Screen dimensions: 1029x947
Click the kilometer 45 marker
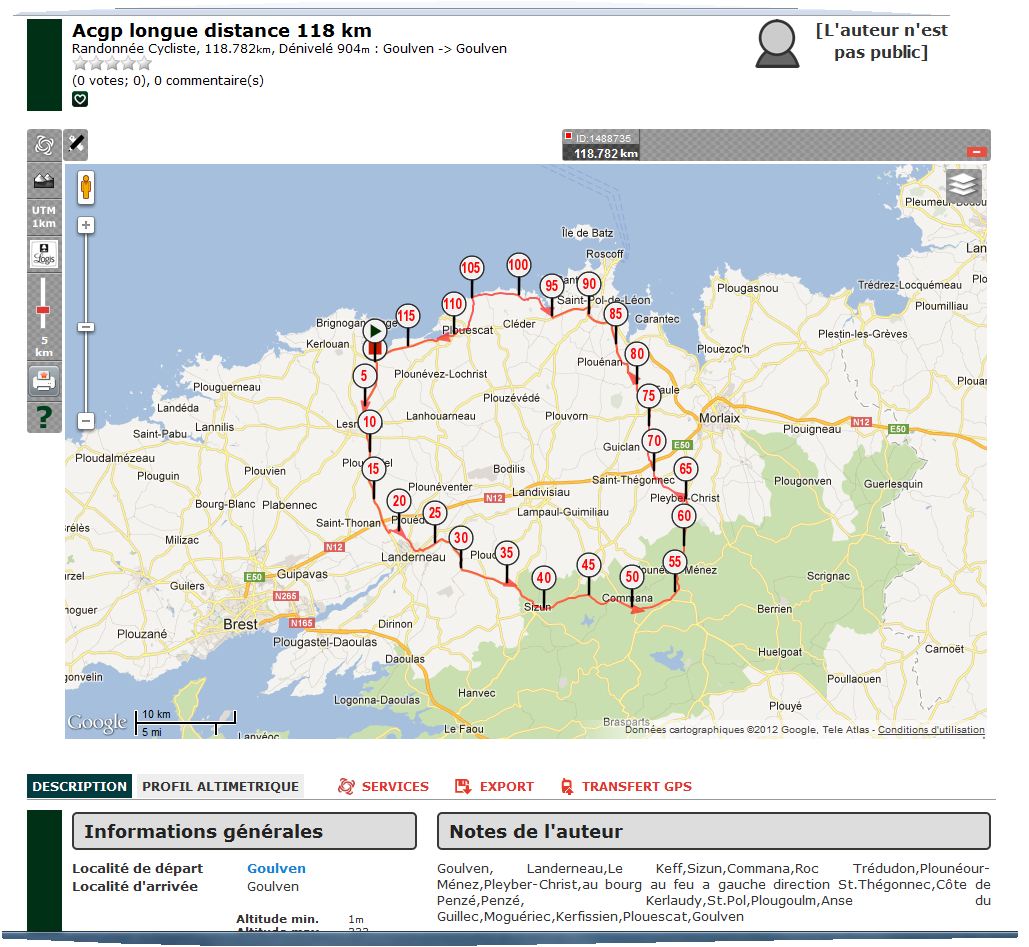point(589,565)
